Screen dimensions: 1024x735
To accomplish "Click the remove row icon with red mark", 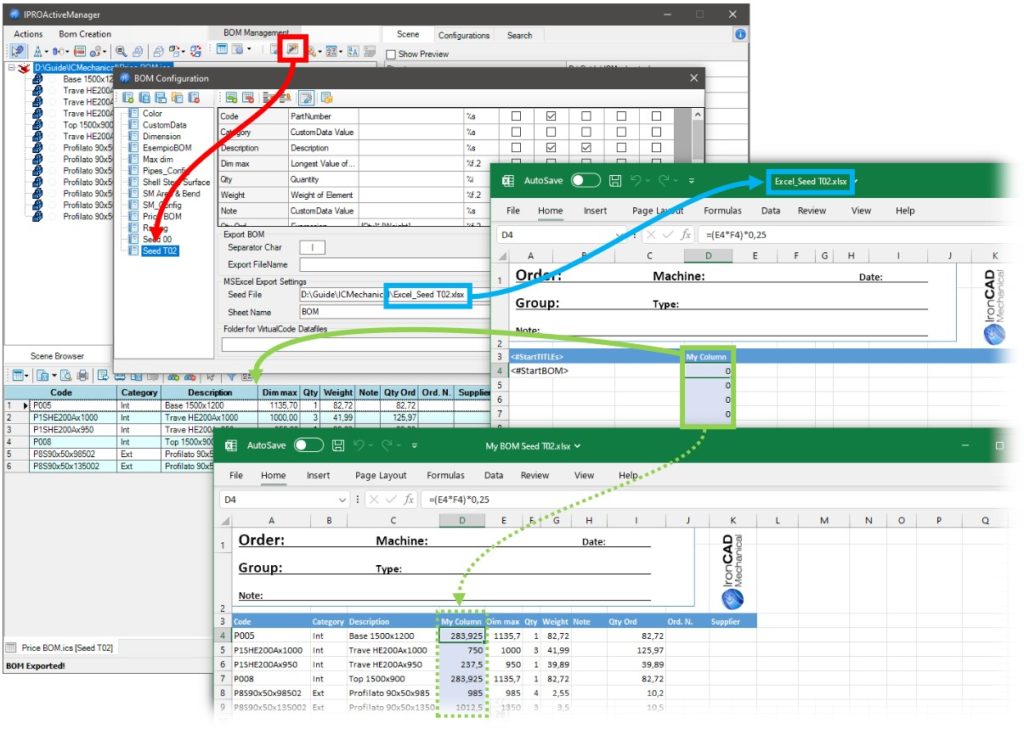I will click(x=248, y=97).
